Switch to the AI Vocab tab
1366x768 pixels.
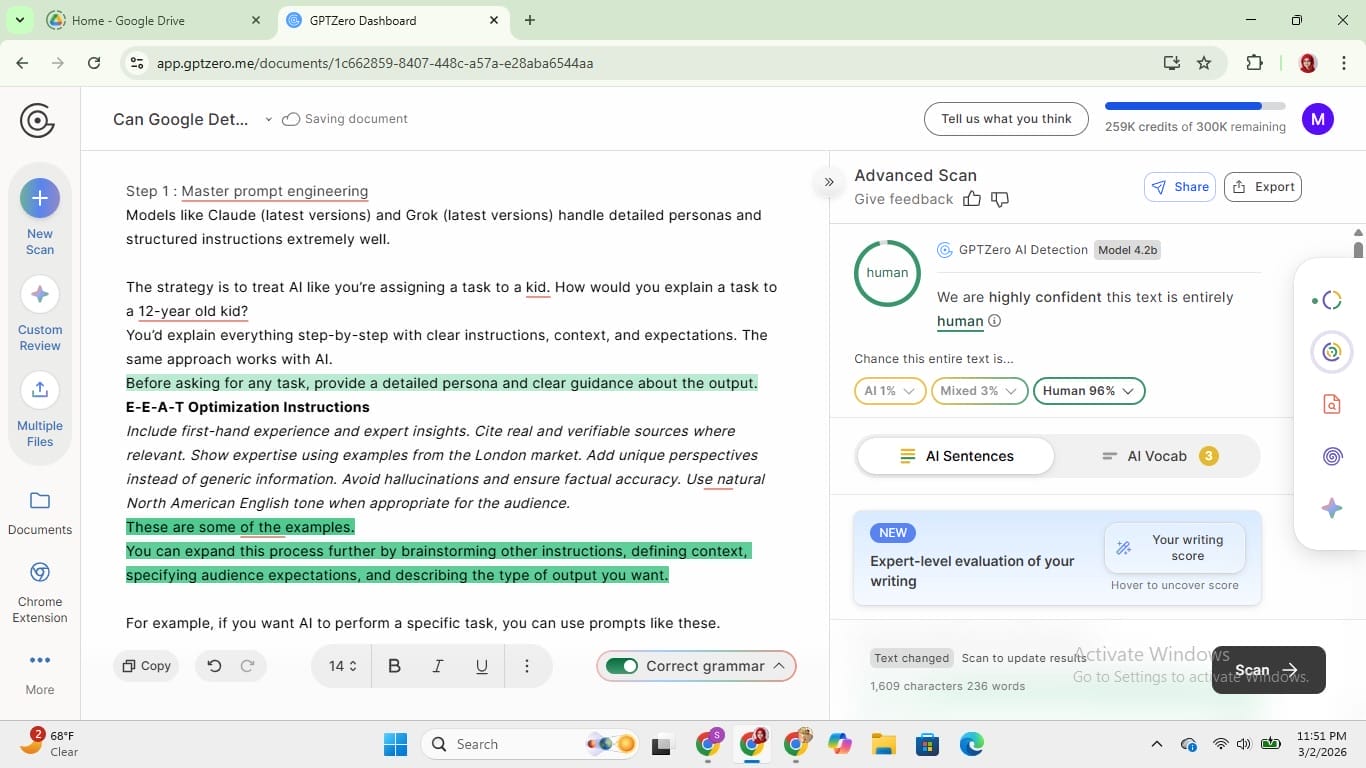coord(1157,455)
